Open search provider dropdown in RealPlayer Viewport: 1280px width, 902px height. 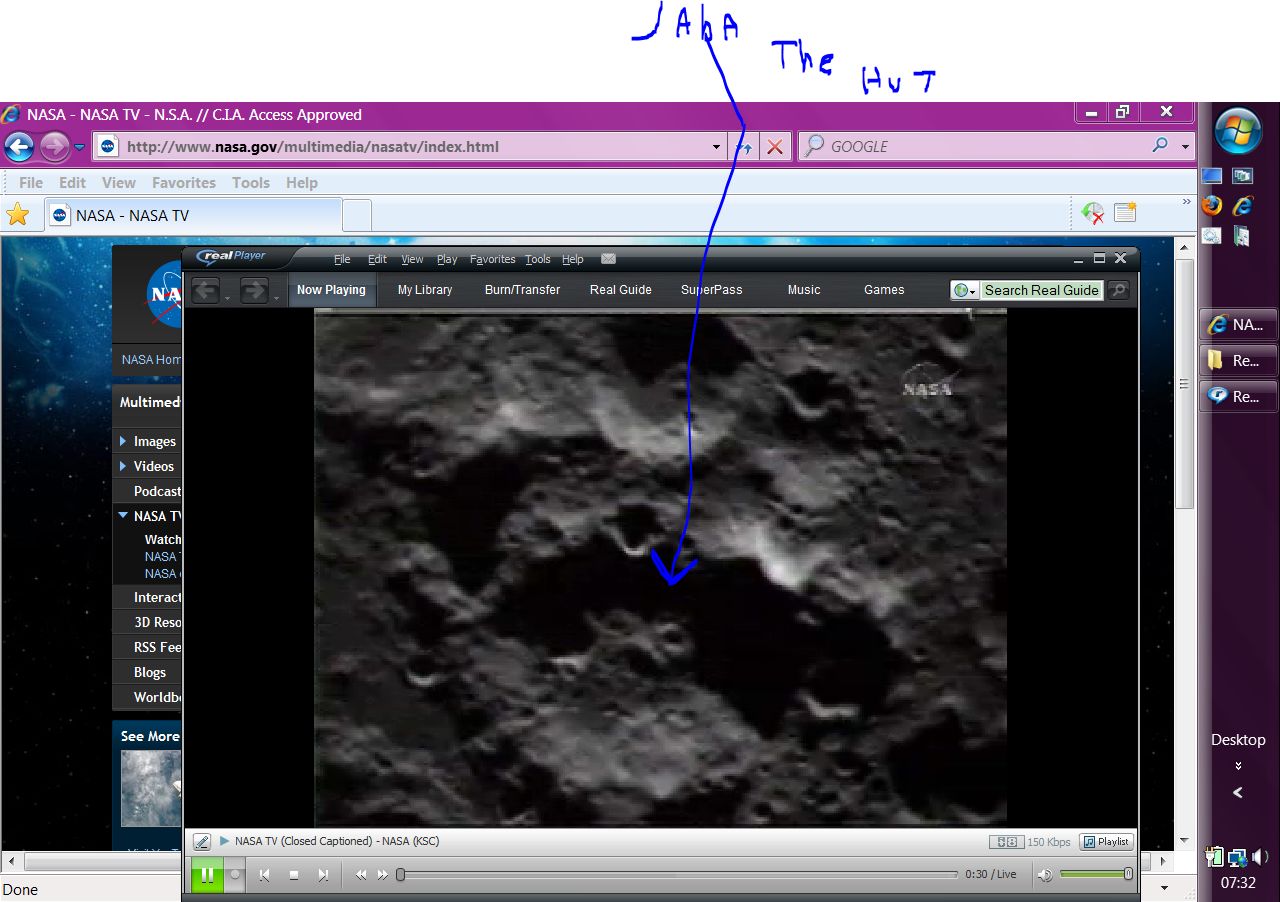pos(965,290)
